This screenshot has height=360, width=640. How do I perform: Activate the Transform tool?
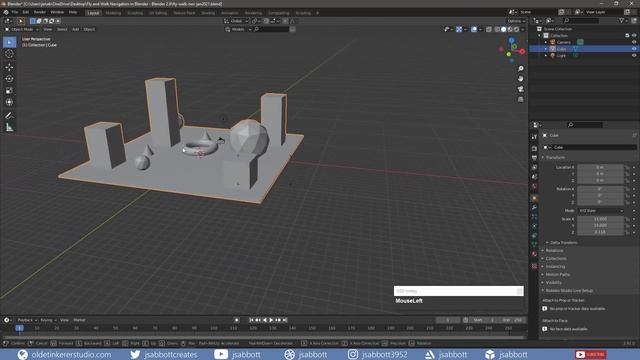[x=9, y=102]
